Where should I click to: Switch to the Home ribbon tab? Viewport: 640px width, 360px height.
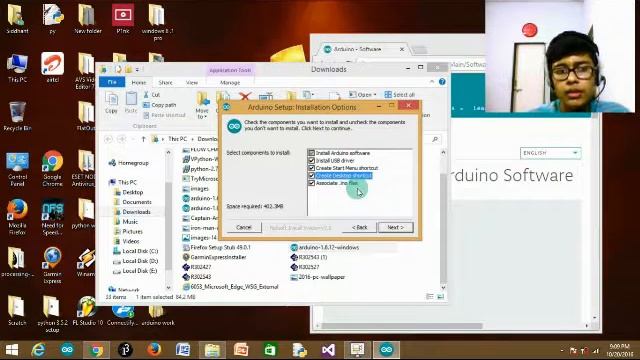(x=139, y=82)
